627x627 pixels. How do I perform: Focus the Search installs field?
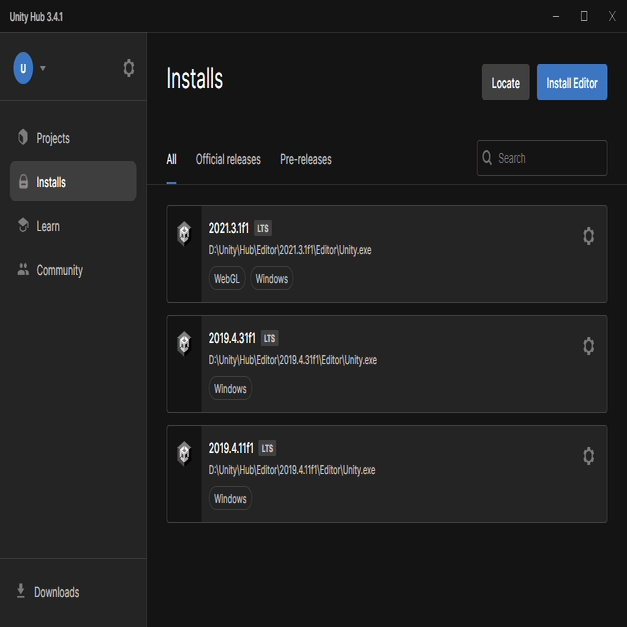(542, 158)
